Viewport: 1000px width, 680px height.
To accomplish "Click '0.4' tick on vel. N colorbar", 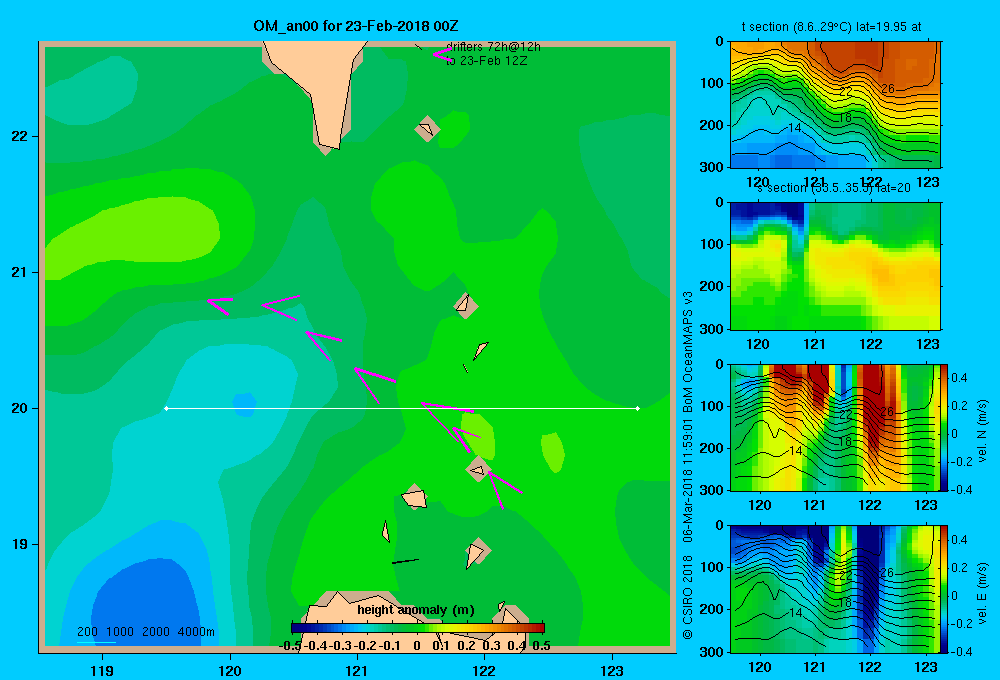I will point(959,378).
